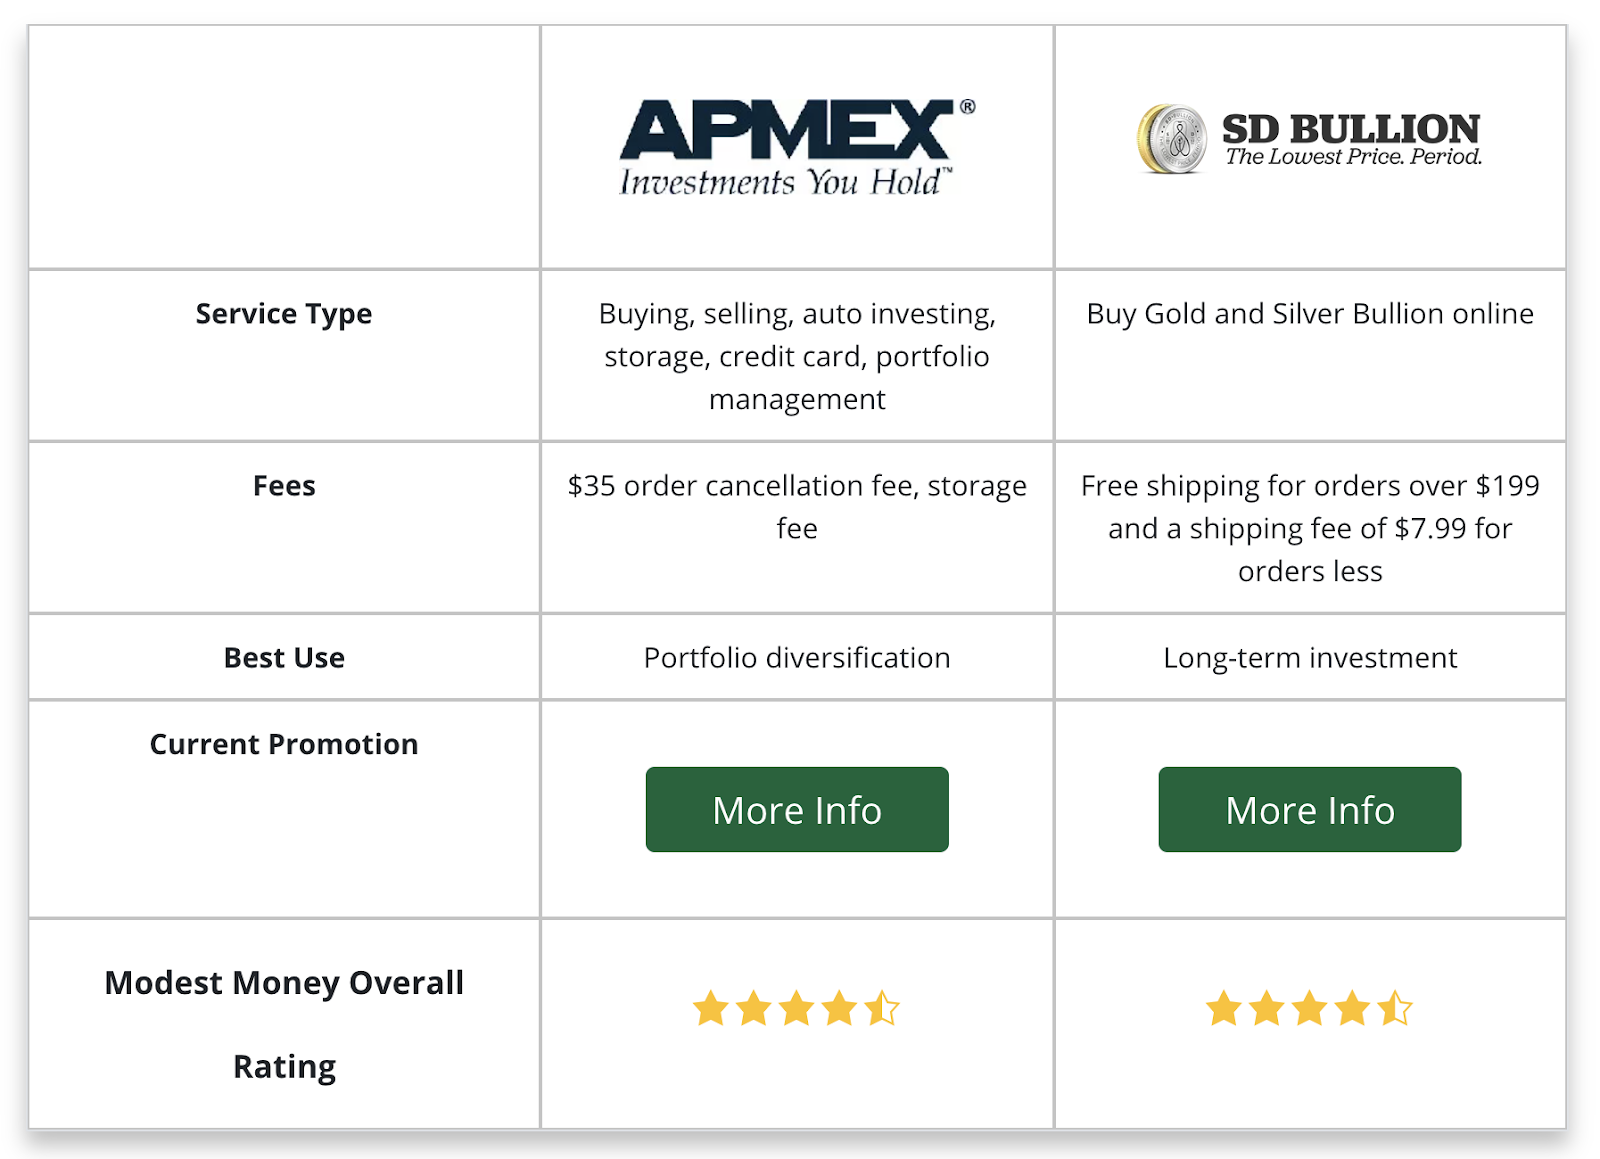
Task: Select the Best Use row header
Action: click(284, 658)
